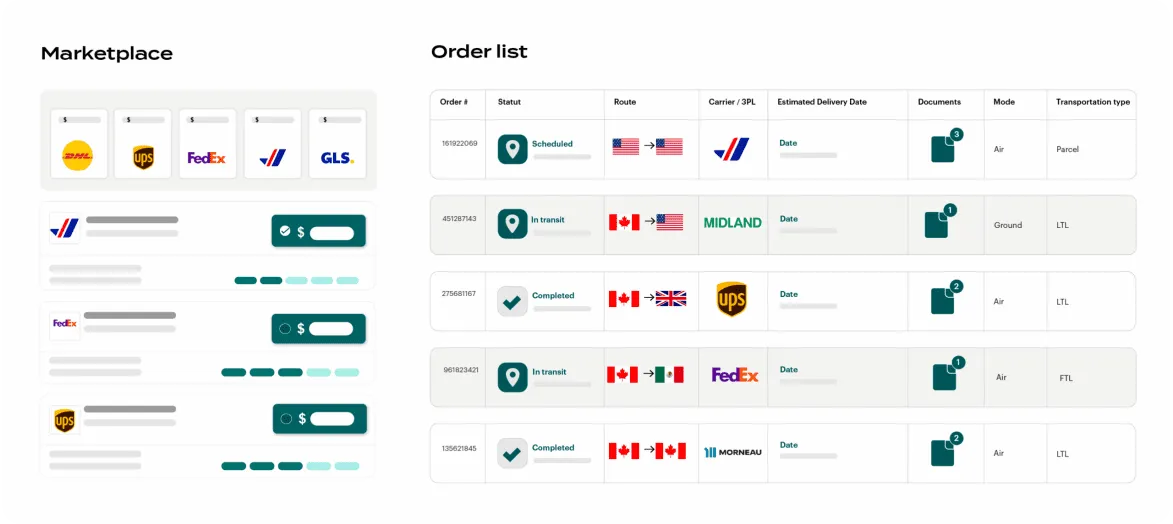Click Scheduled location pin status icon
This screenshot has height=524, width=1173.
[513, 149]
